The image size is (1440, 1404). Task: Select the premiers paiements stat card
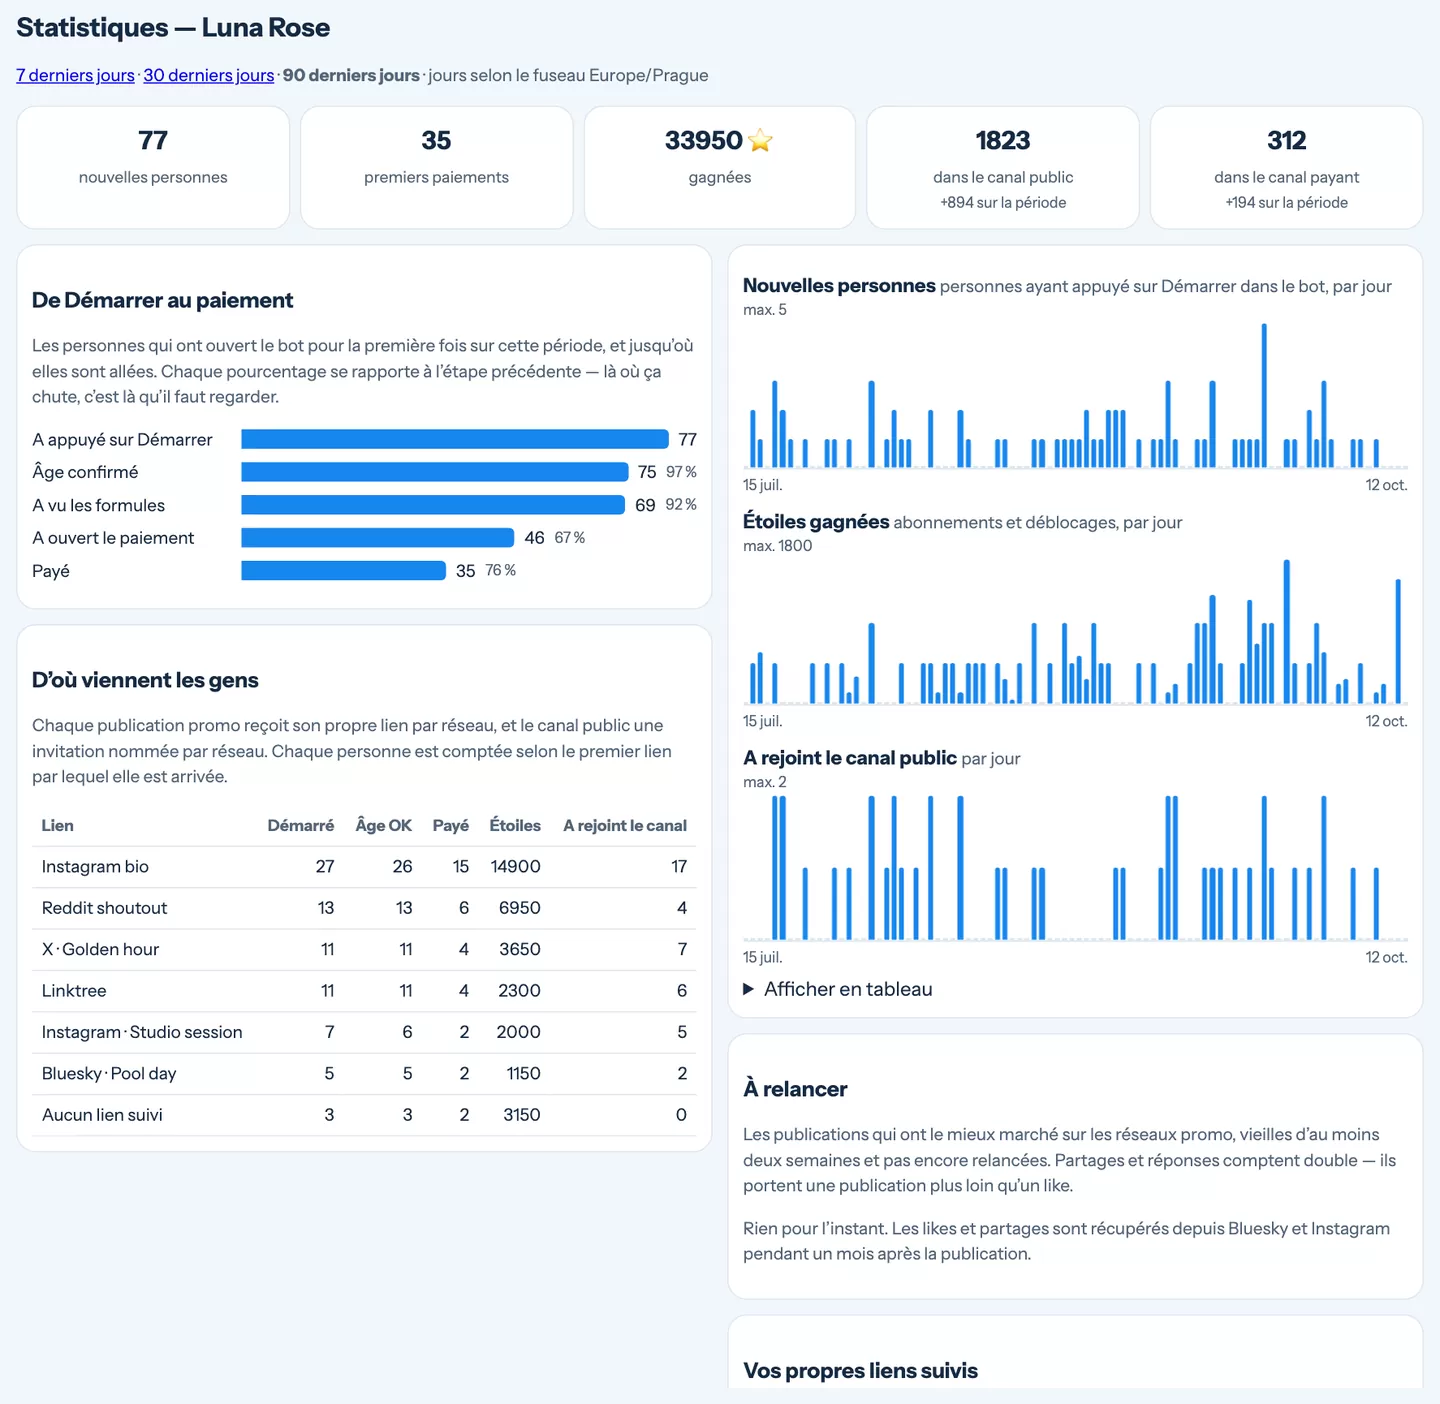click(x=436, y=168)
